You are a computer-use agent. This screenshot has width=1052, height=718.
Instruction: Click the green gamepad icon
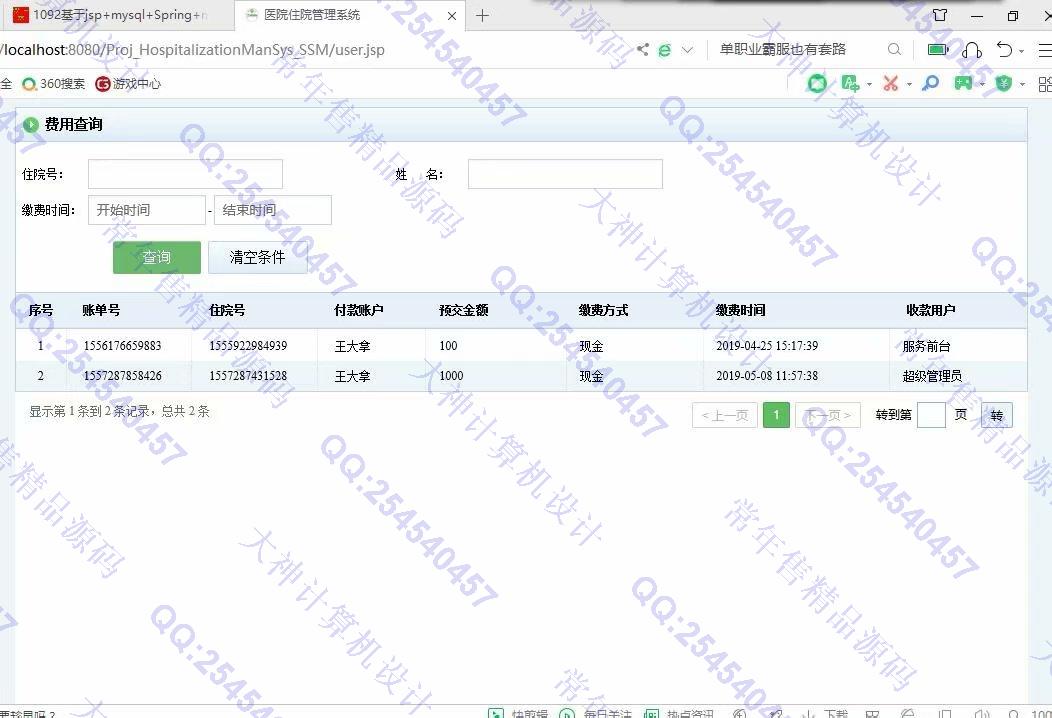[x=963, y=83]
